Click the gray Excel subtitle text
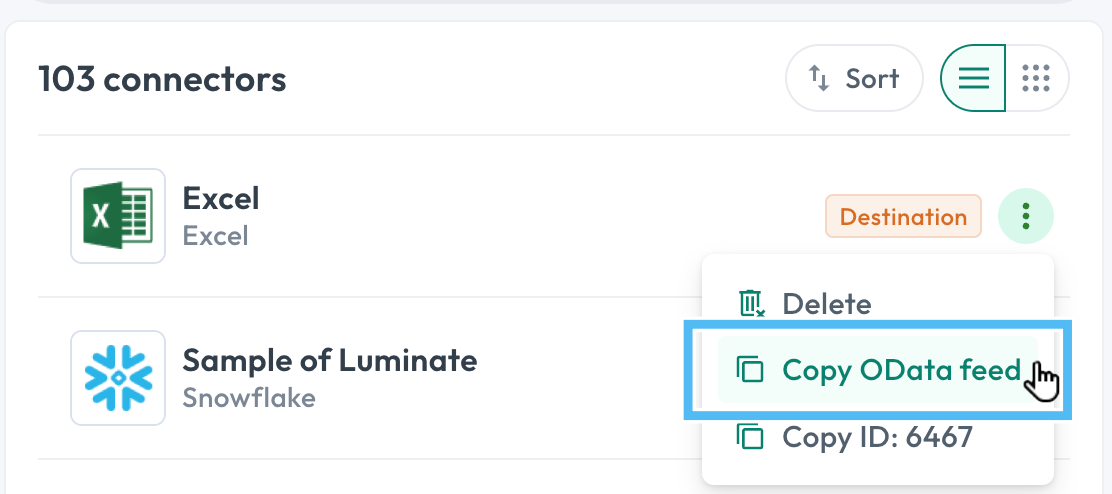This screenshot has height=494, width=1112. coord(216,235)
